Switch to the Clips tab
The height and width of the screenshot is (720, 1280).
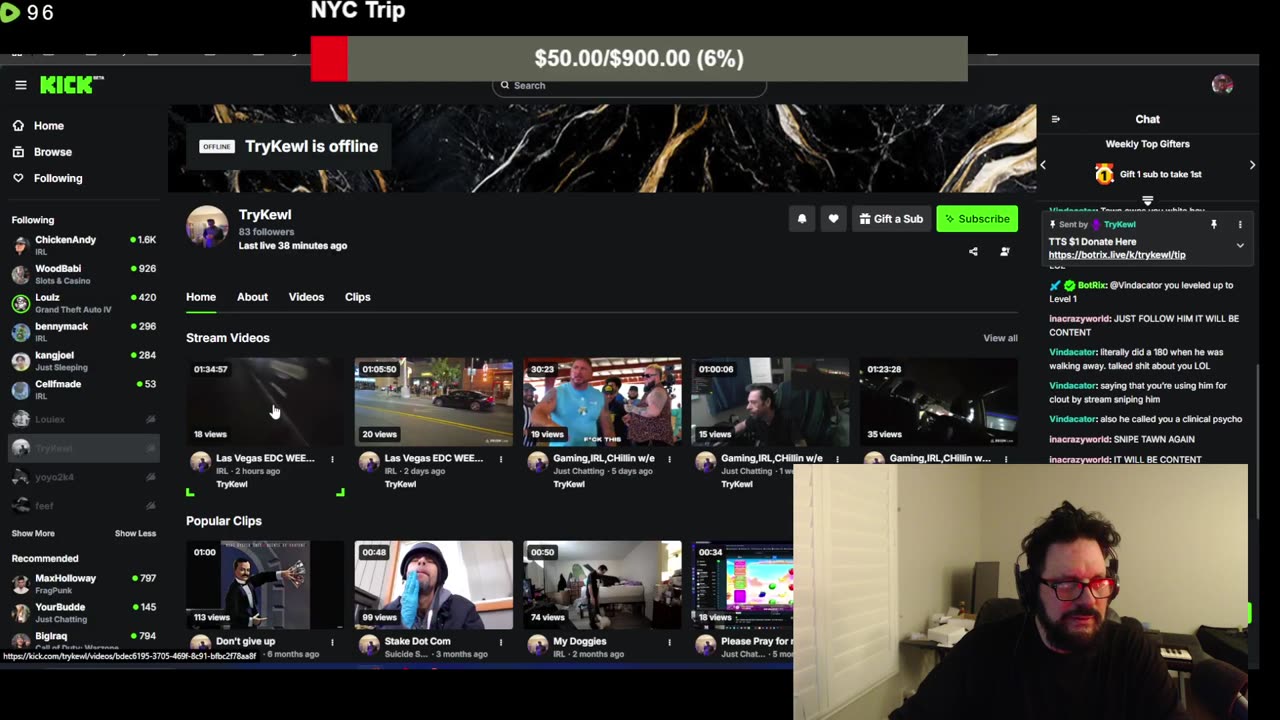coord(357,297)
